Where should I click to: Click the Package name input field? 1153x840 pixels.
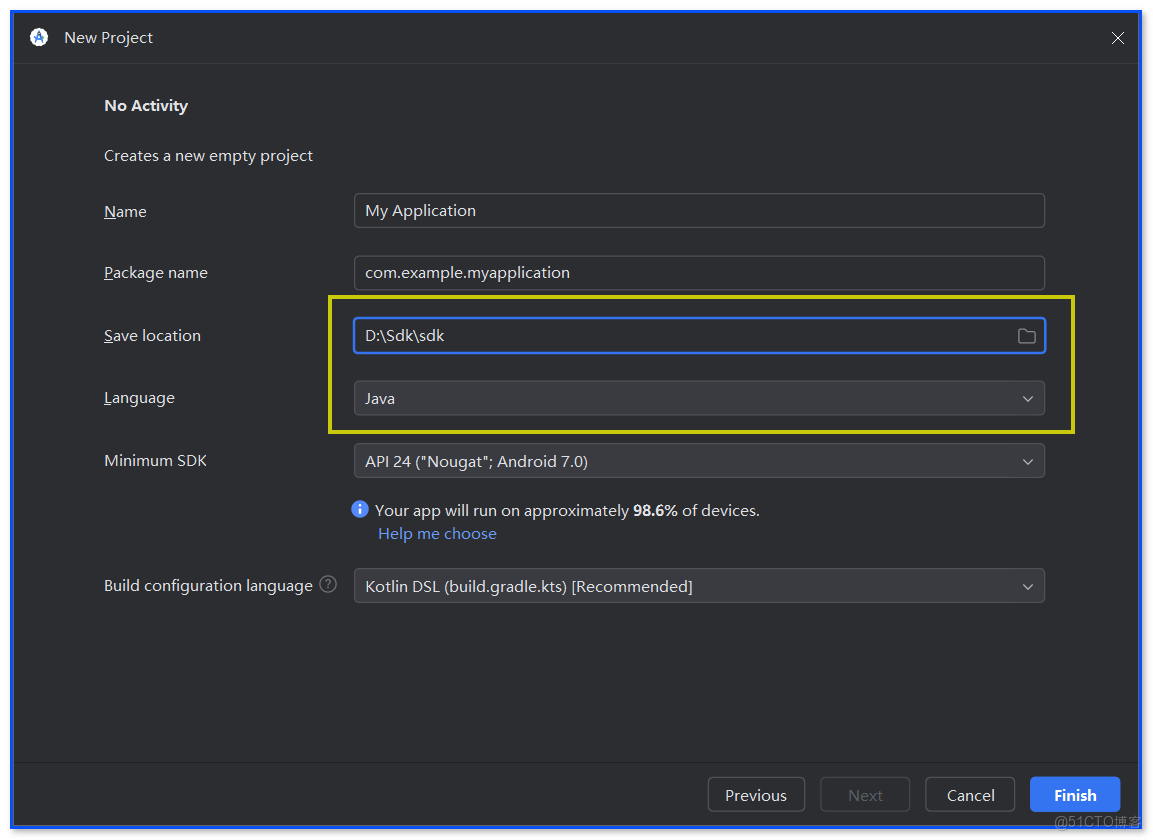(x=700, y=272)
